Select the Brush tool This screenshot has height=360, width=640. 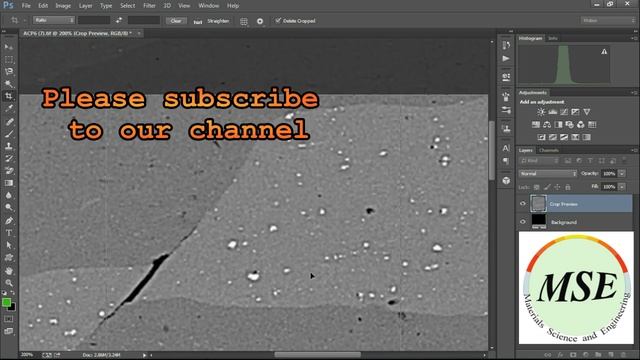tap(9, 134)
